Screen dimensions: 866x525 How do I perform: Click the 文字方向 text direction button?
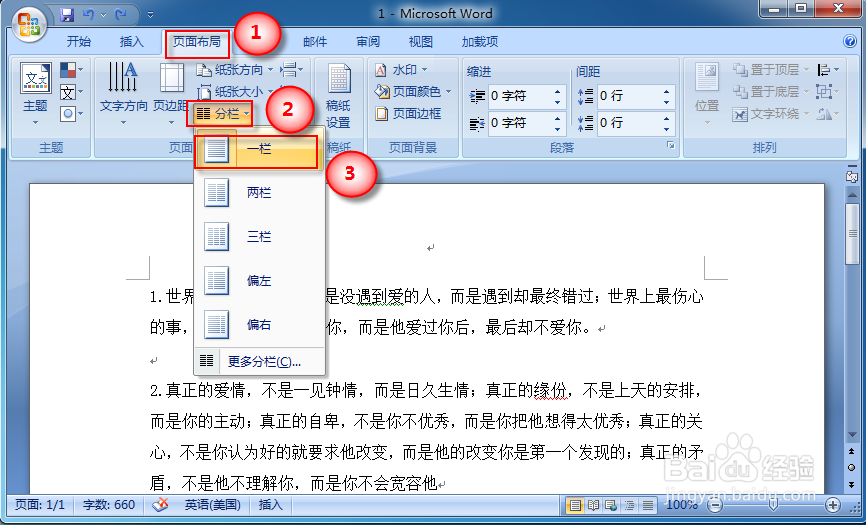(x=123, y=93)
